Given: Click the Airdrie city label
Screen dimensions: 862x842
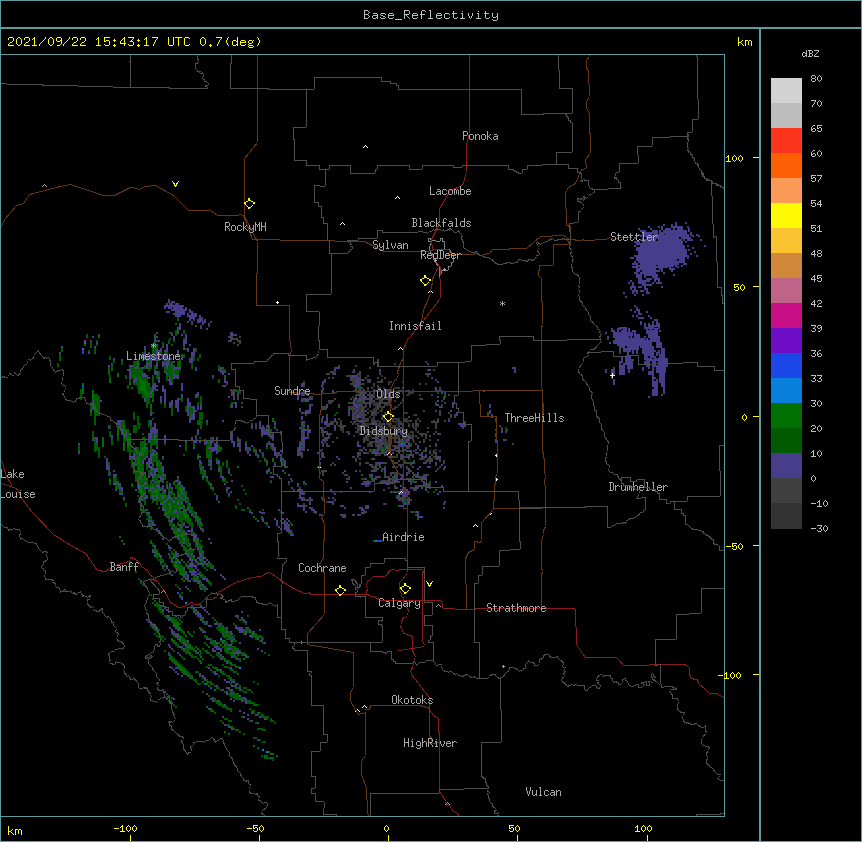Looking at the screenshot, I should tap(403, 537).
